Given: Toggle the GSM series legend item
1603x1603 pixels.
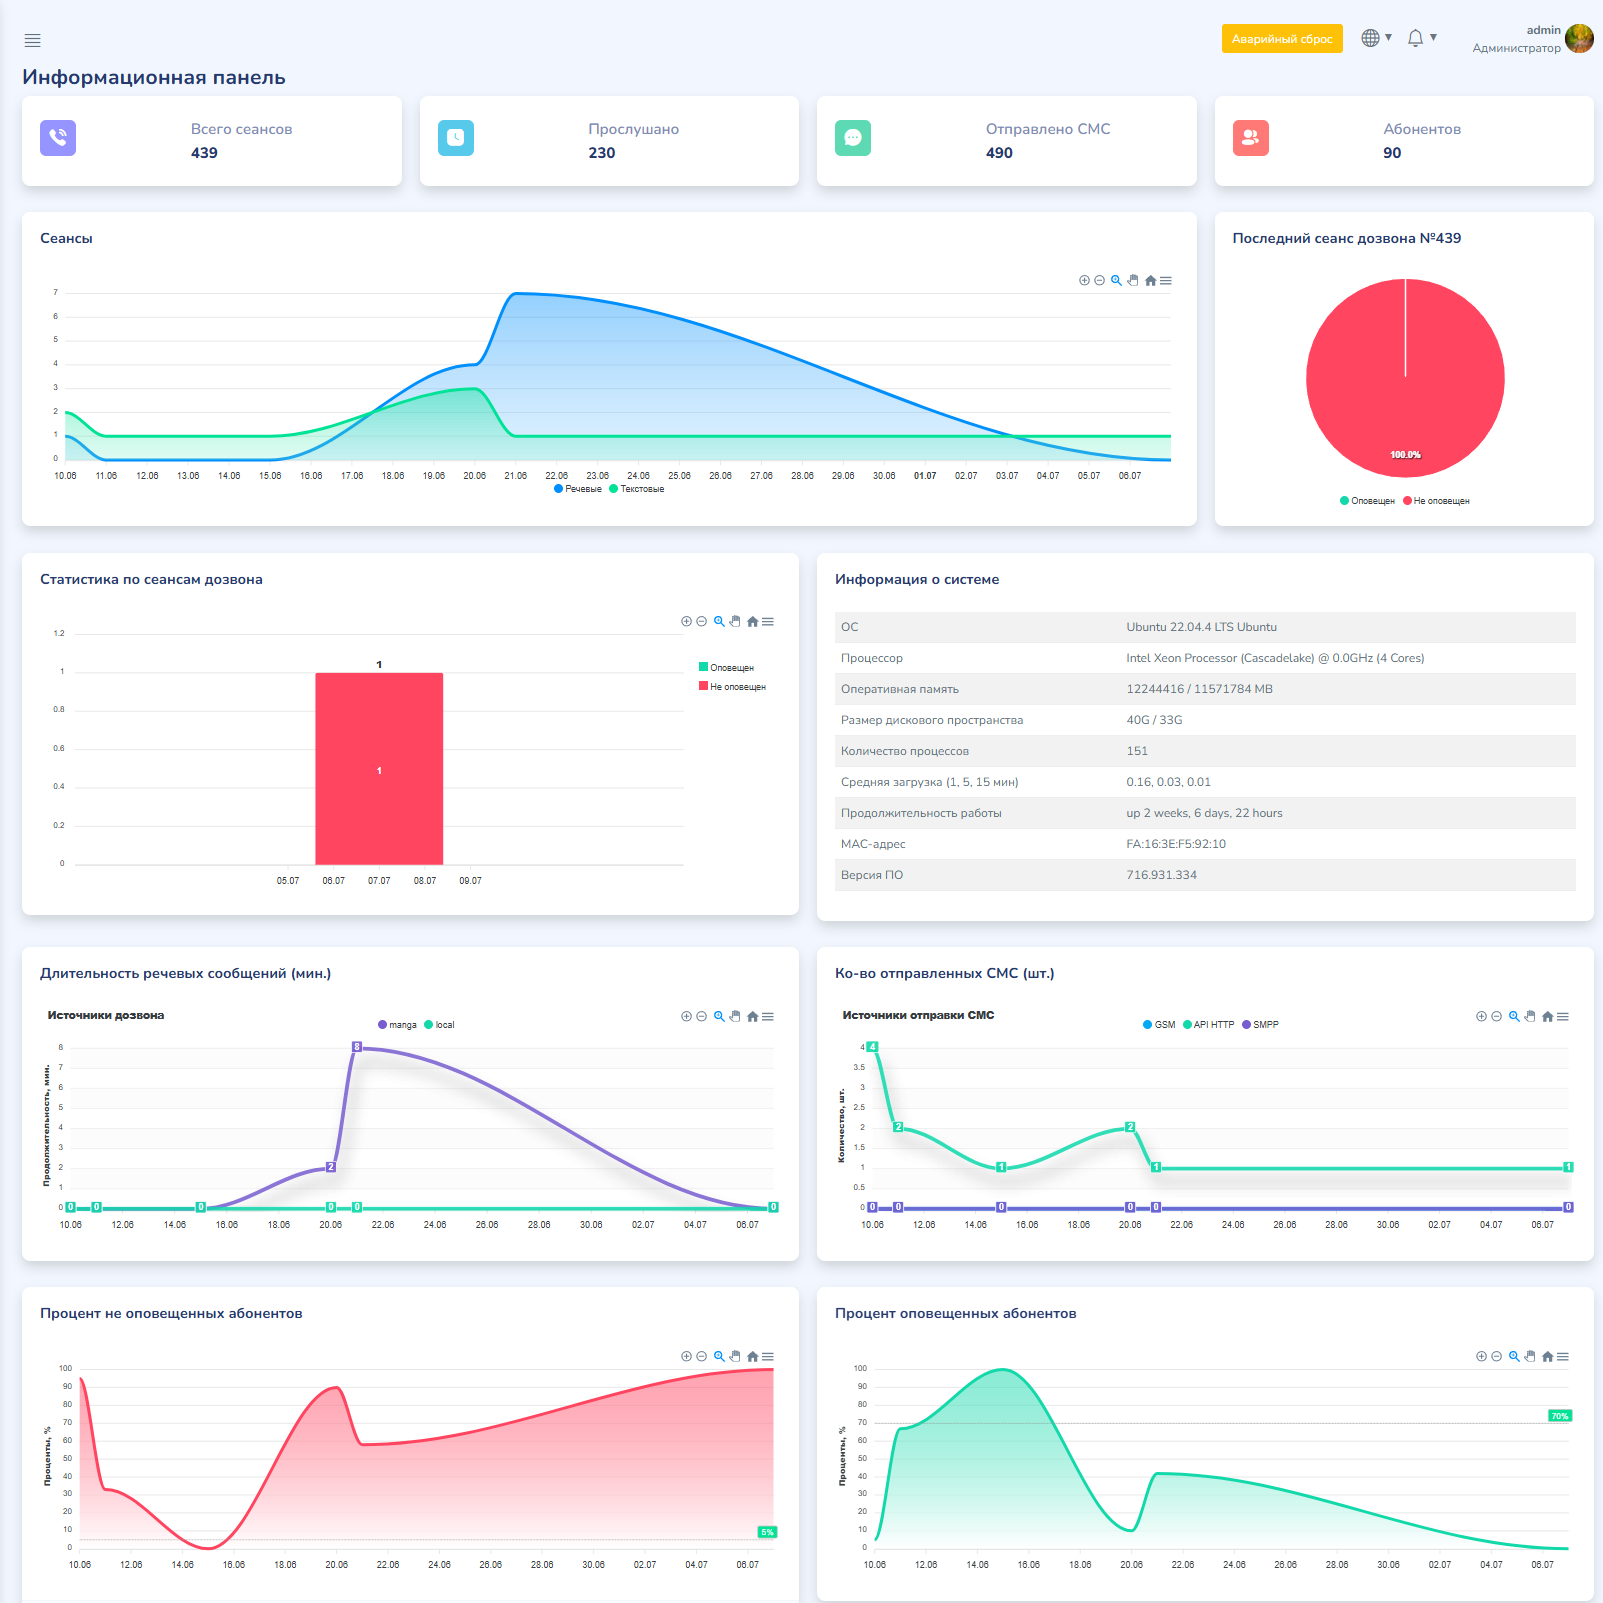Looking at the screenshot, I should pos(1160,1025).
